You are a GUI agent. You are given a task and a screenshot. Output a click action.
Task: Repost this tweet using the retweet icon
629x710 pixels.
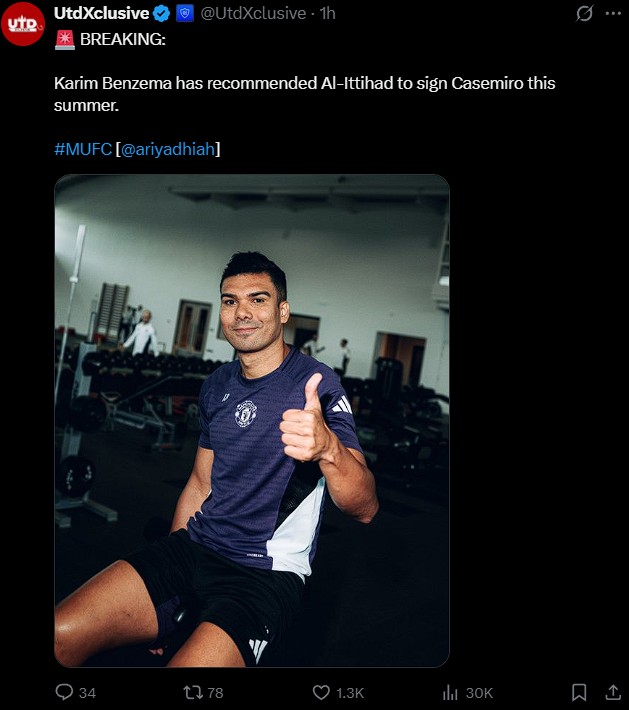pyautogui.click(x=193, y=692)
